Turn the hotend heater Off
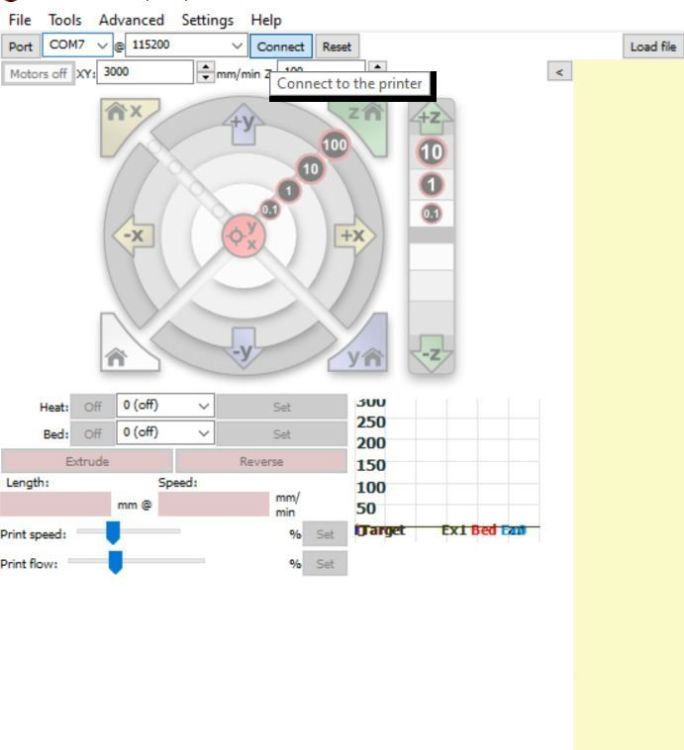The image size is (684, 750). point(92,407)
